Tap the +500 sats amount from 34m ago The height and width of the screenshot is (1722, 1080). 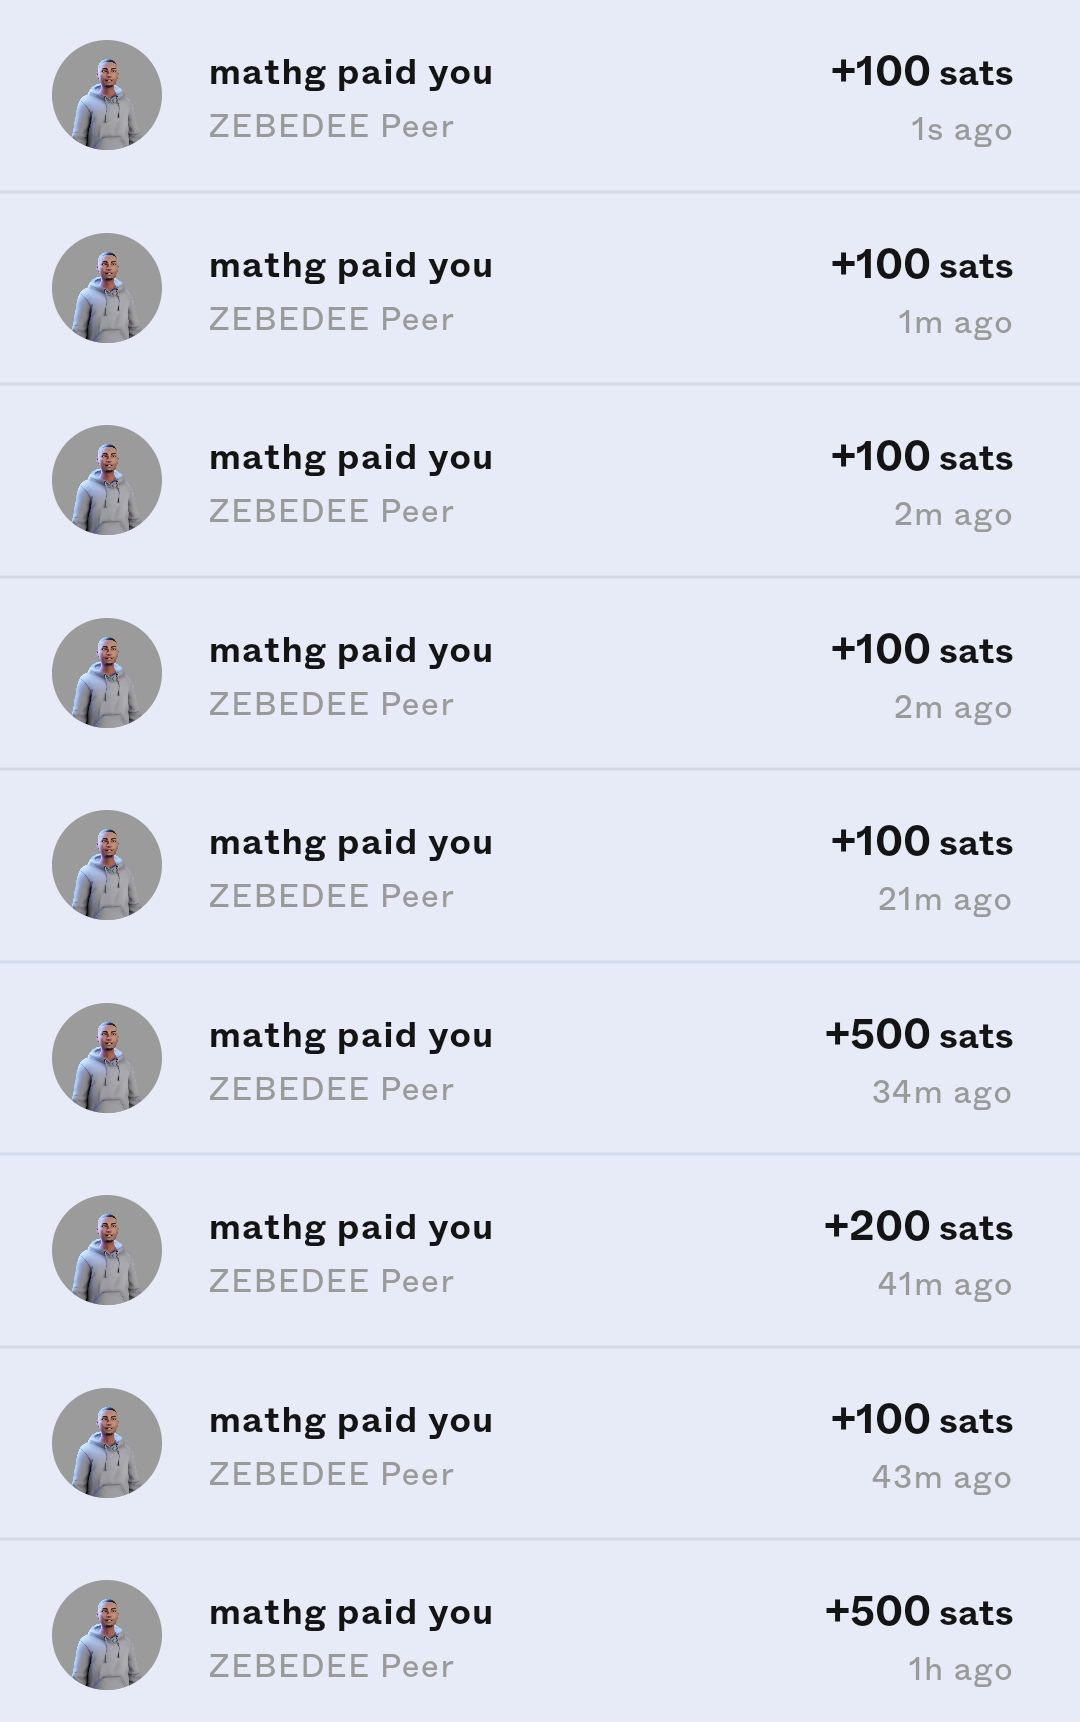pyautogui.click(x=918, y=1034)
